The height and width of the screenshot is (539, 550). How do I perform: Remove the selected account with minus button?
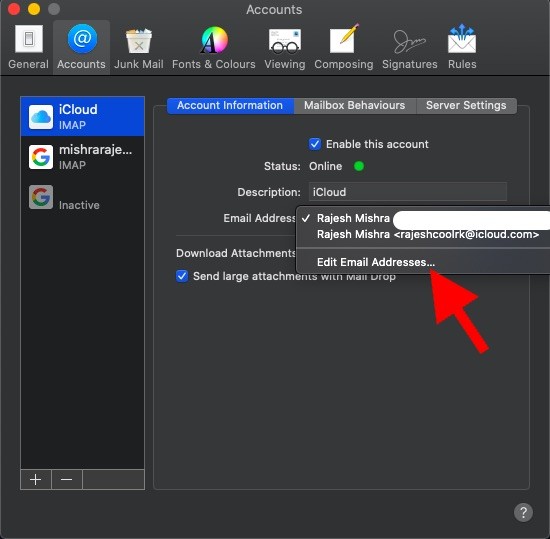67,479
